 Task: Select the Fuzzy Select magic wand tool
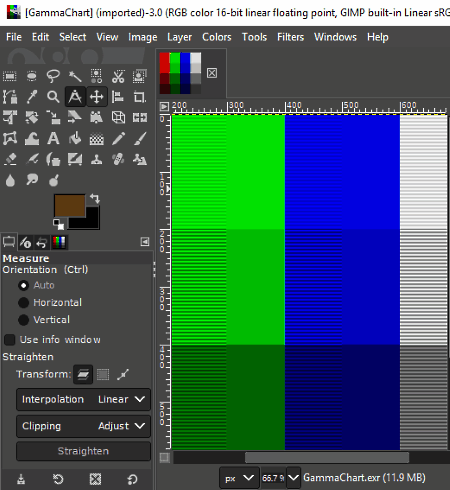click(x=75, y=76)
